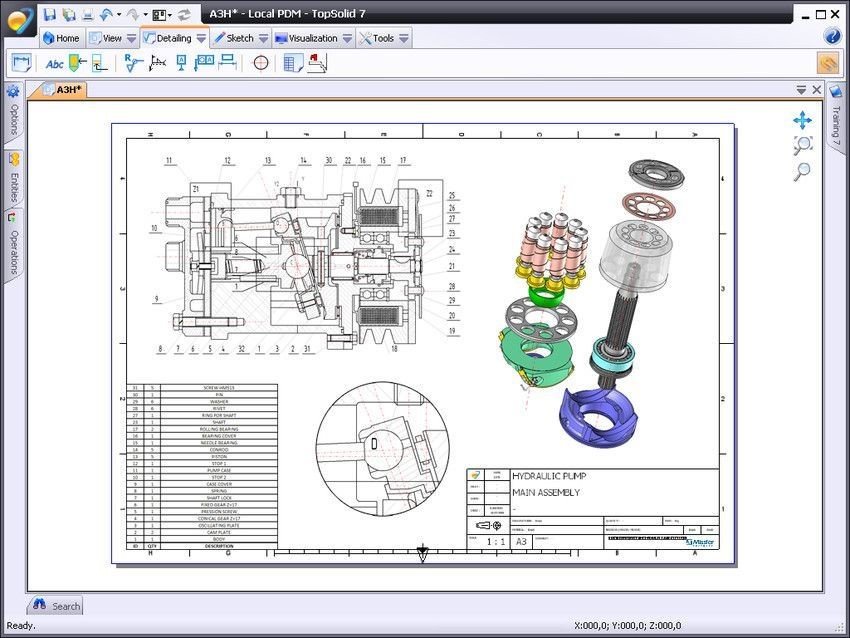Select the R roughness symbol tool
This screenshot has height=638, width=850.
(x=133, y=63)
